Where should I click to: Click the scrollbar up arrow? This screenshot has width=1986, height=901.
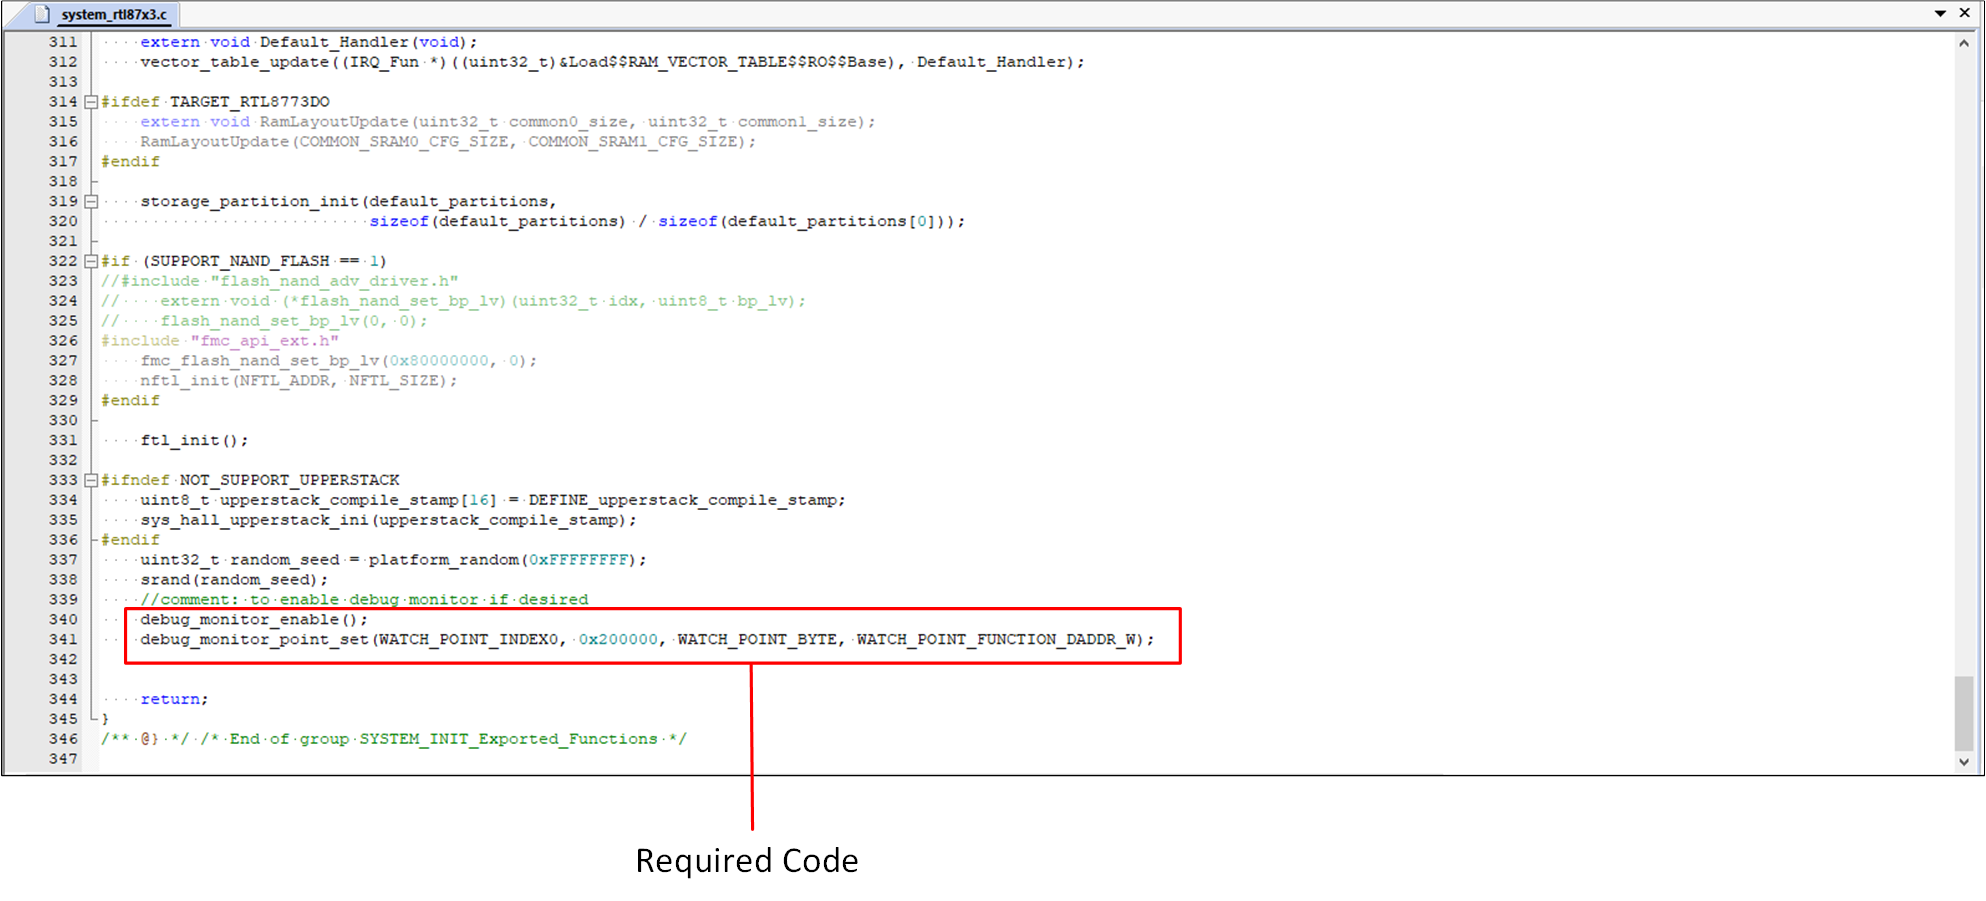[1963, 41]
